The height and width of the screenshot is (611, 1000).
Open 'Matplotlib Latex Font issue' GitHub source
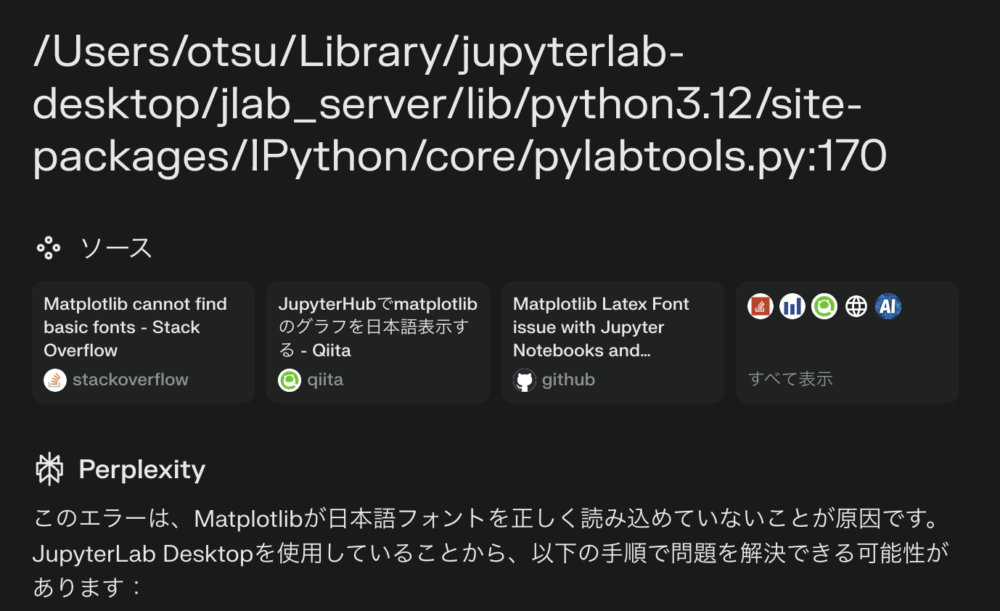613,342
